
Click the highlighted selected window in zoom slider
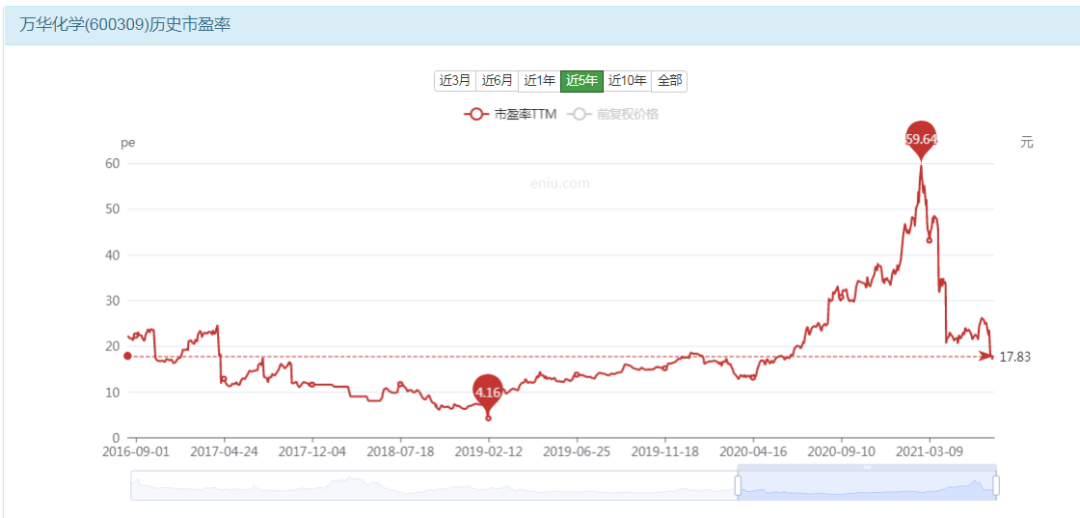(867, 486)
